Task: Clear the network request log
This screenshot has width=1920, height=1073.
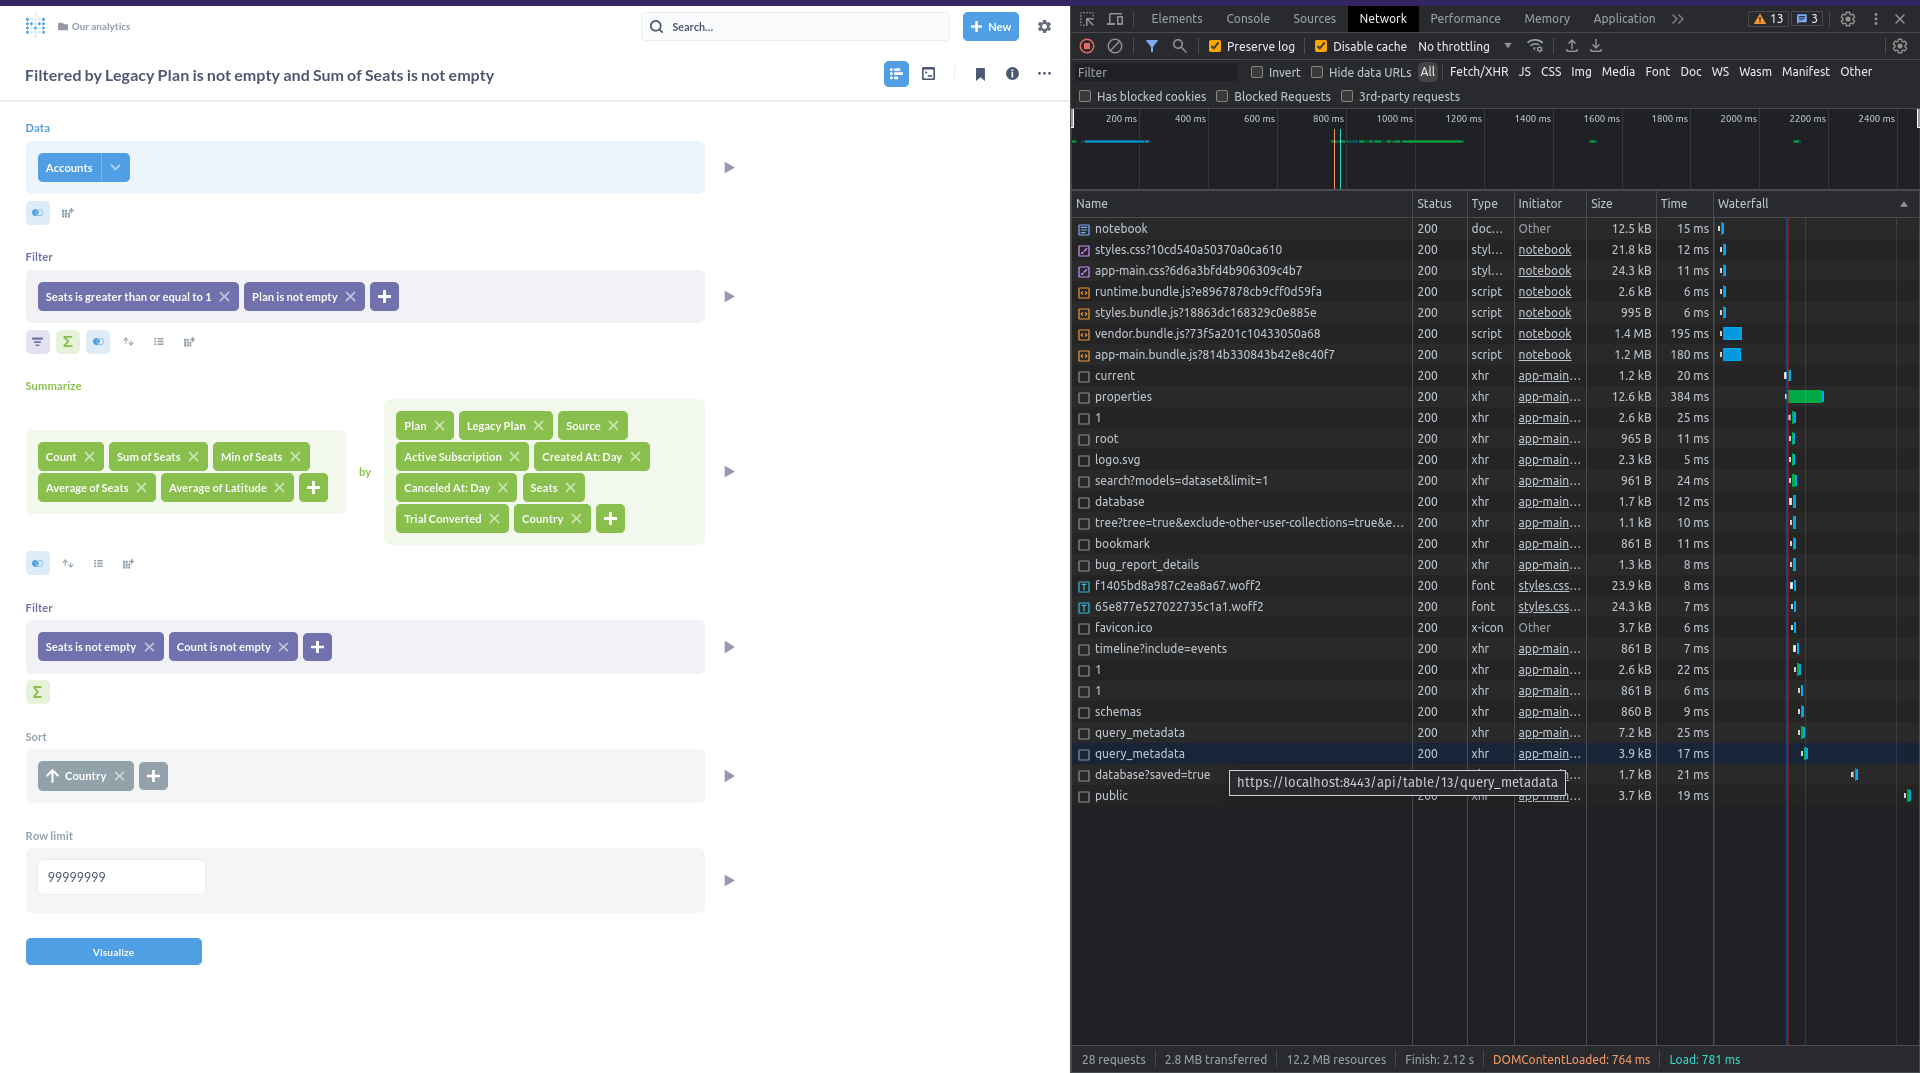Action: point(1116,46)
